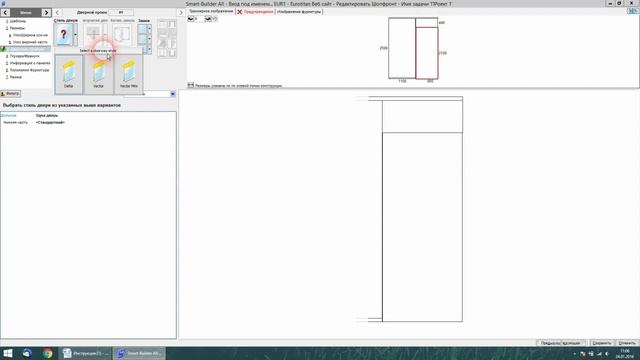This screenshot has height=360, width=640.
Task: Switch to Smart Builder taskbar item
Action: pyautogui.click(x=140, y=353)
